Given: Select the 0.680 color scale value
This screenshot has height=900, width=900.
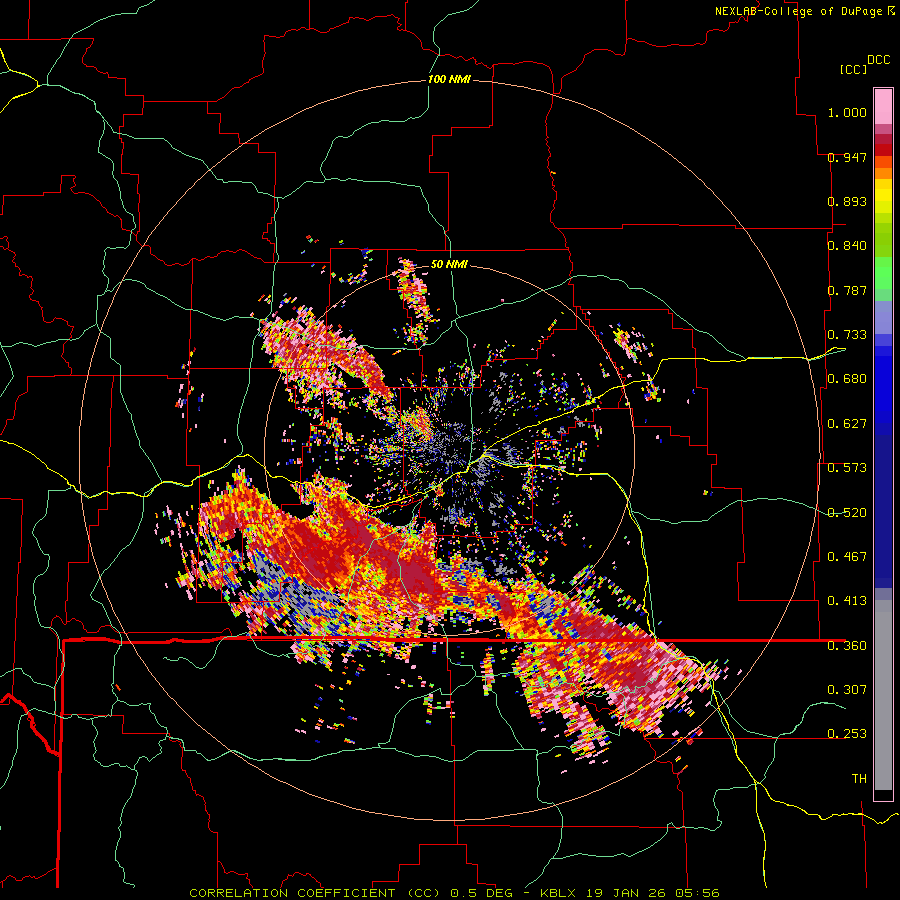Looking at the screenshot, I should coord(847,379).
